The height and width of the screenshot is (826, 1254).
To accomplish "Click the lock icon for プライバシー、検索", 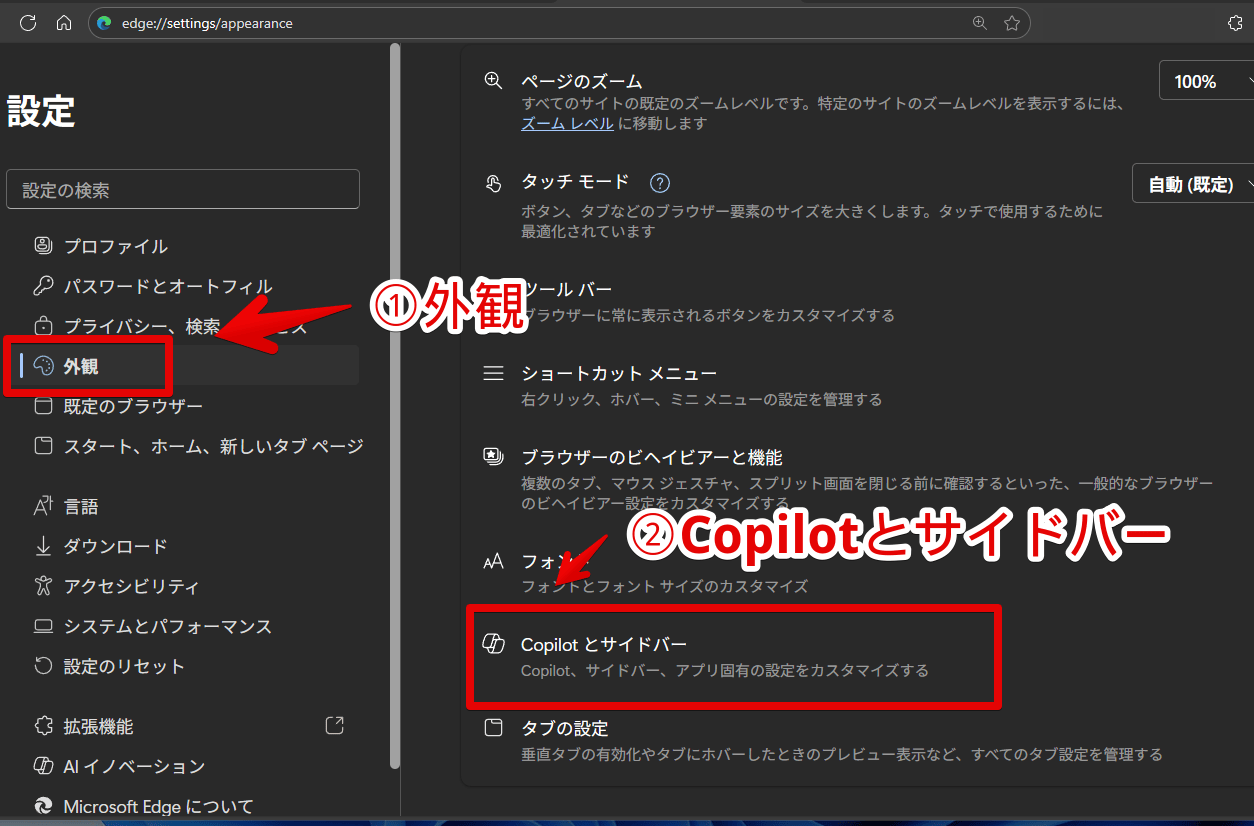I will tap(43, 326).
